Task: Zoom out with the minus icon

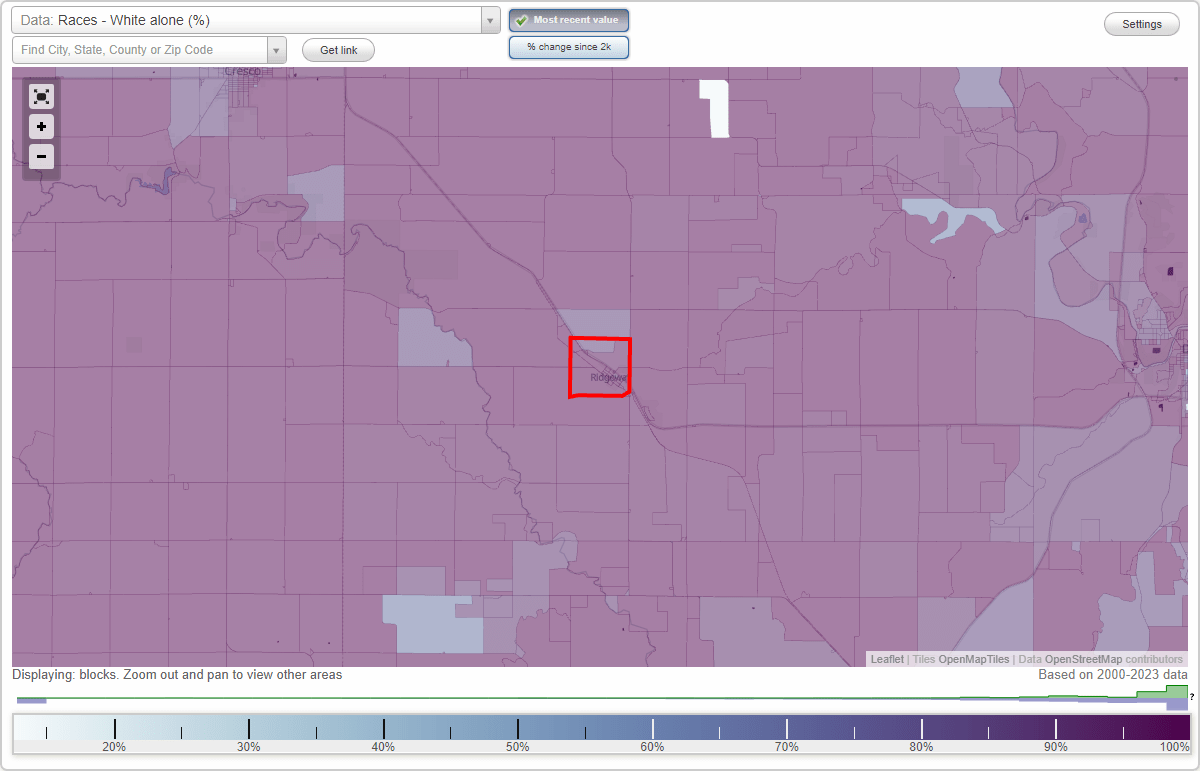Action: 41,156
